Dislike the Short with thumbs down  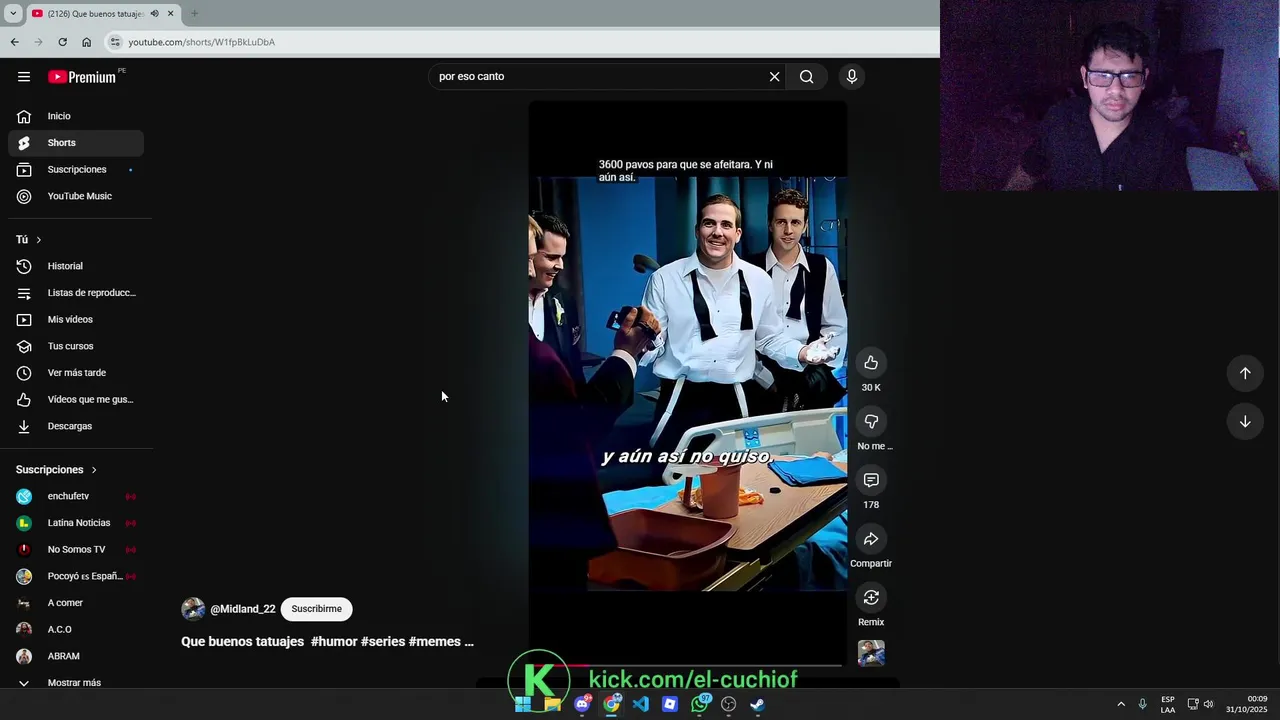coord(871,422)
